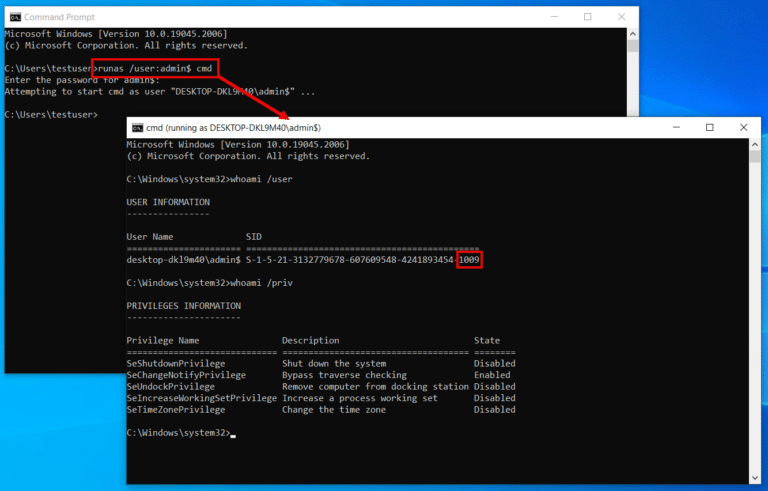The width and height of the screenshot is (768, 491).
Task: Click 'Shut down the system' description
Action: [334, 364]
